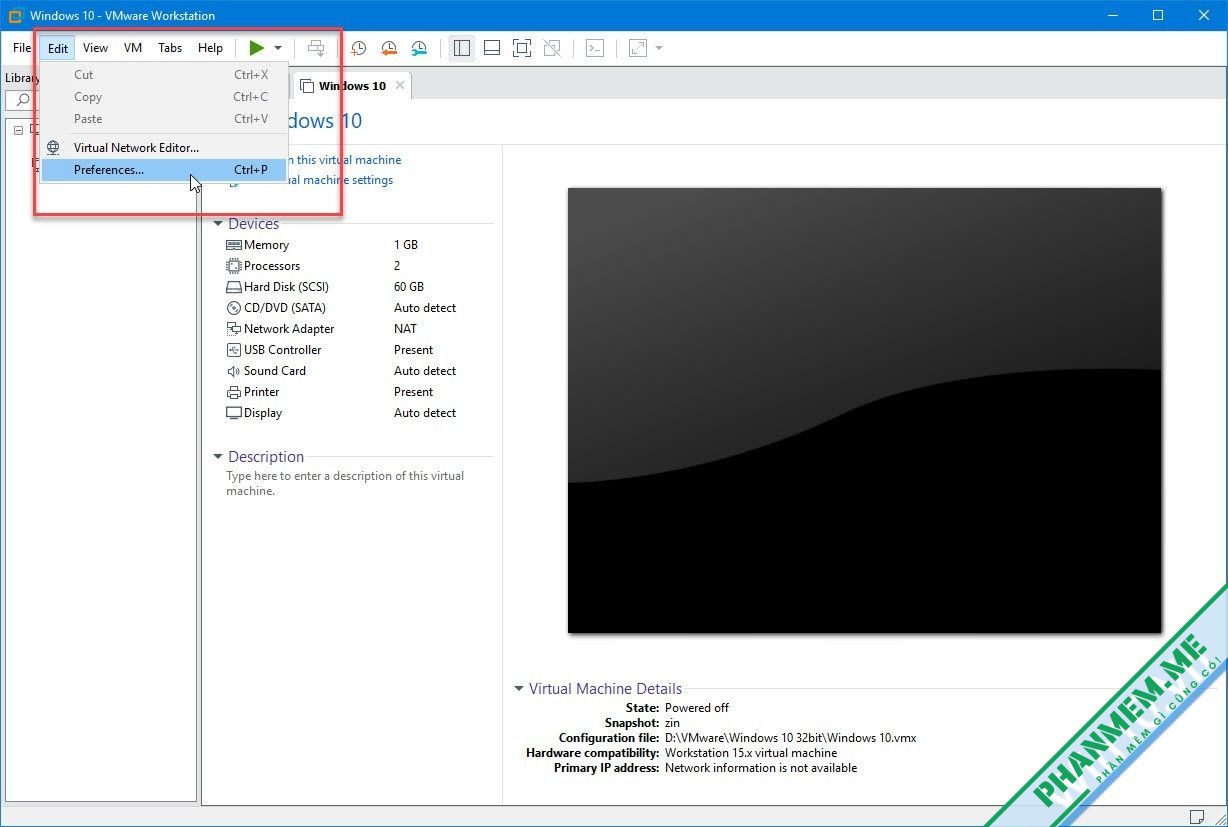Click the VMware Workstation title bar icon

click(x=15, y=15)
